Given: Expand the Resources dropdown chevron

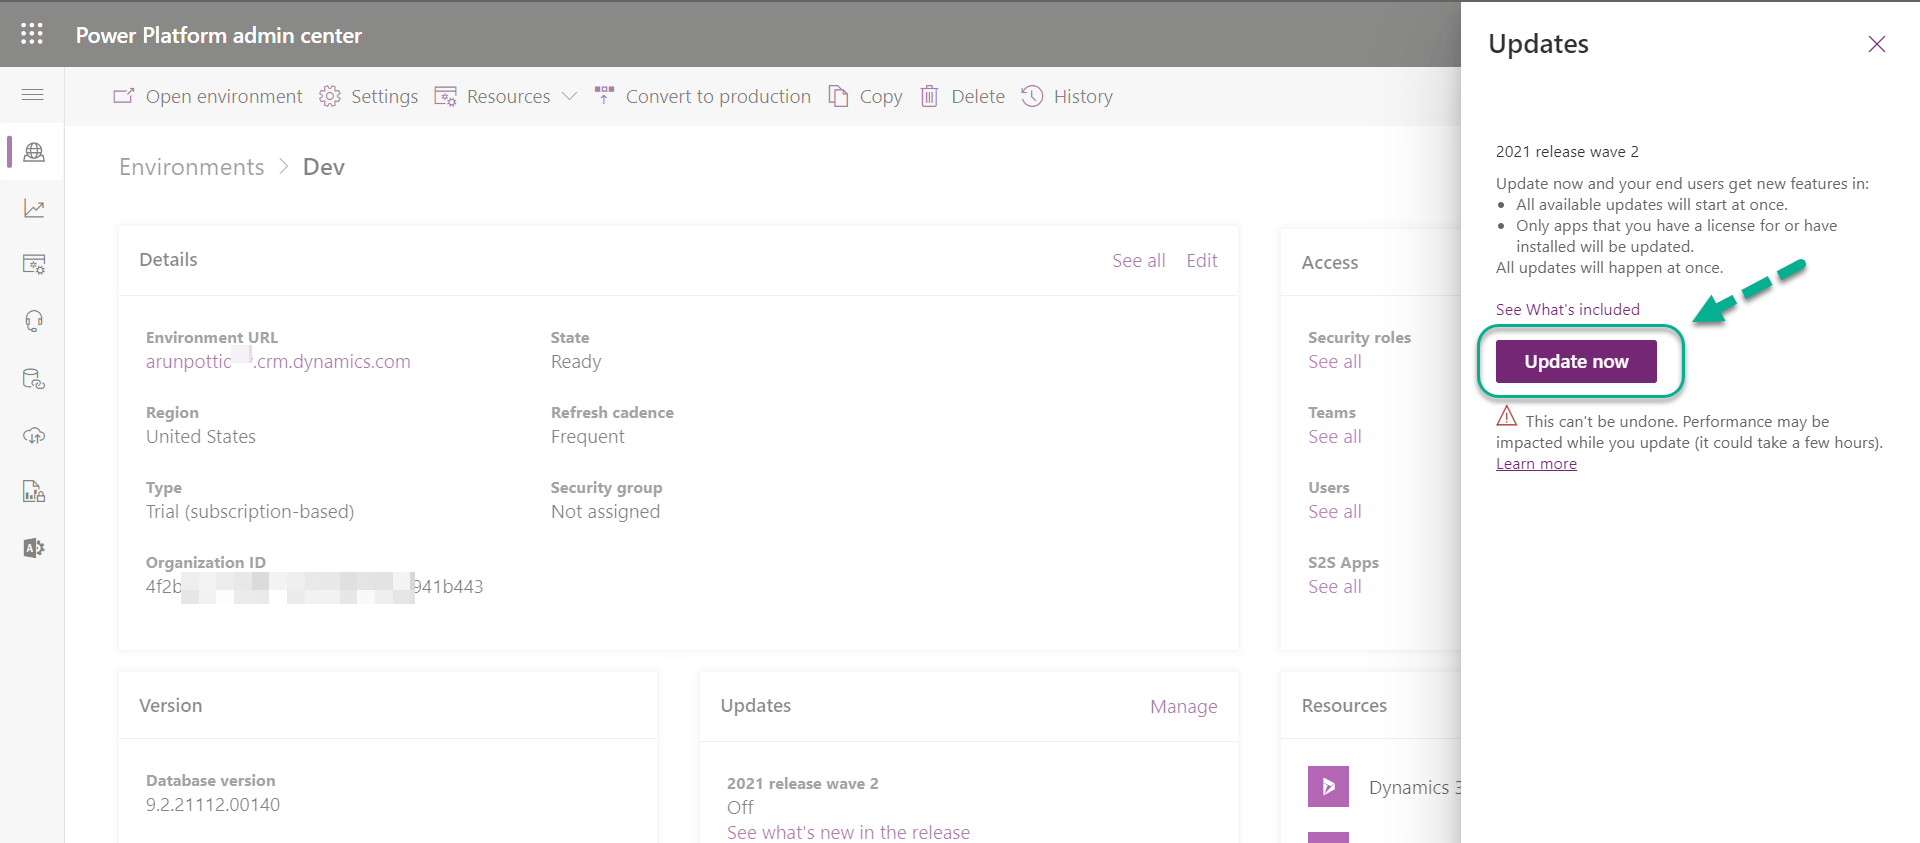Looking at the screenshot, I should (570, 96).
